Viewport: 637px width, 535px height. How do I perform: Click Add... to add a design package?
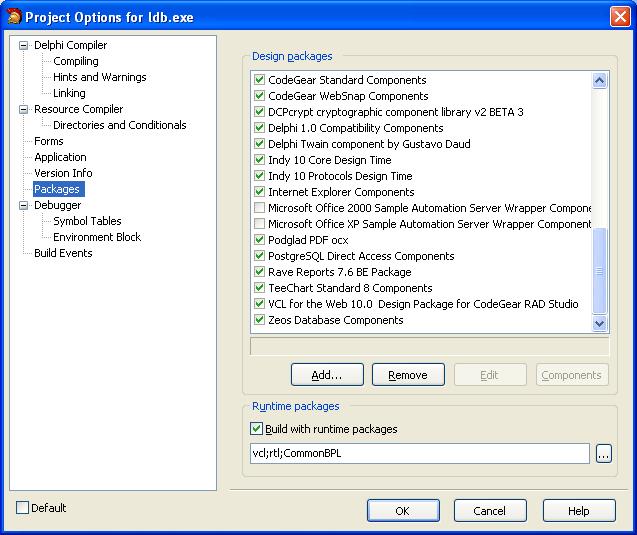327,375
